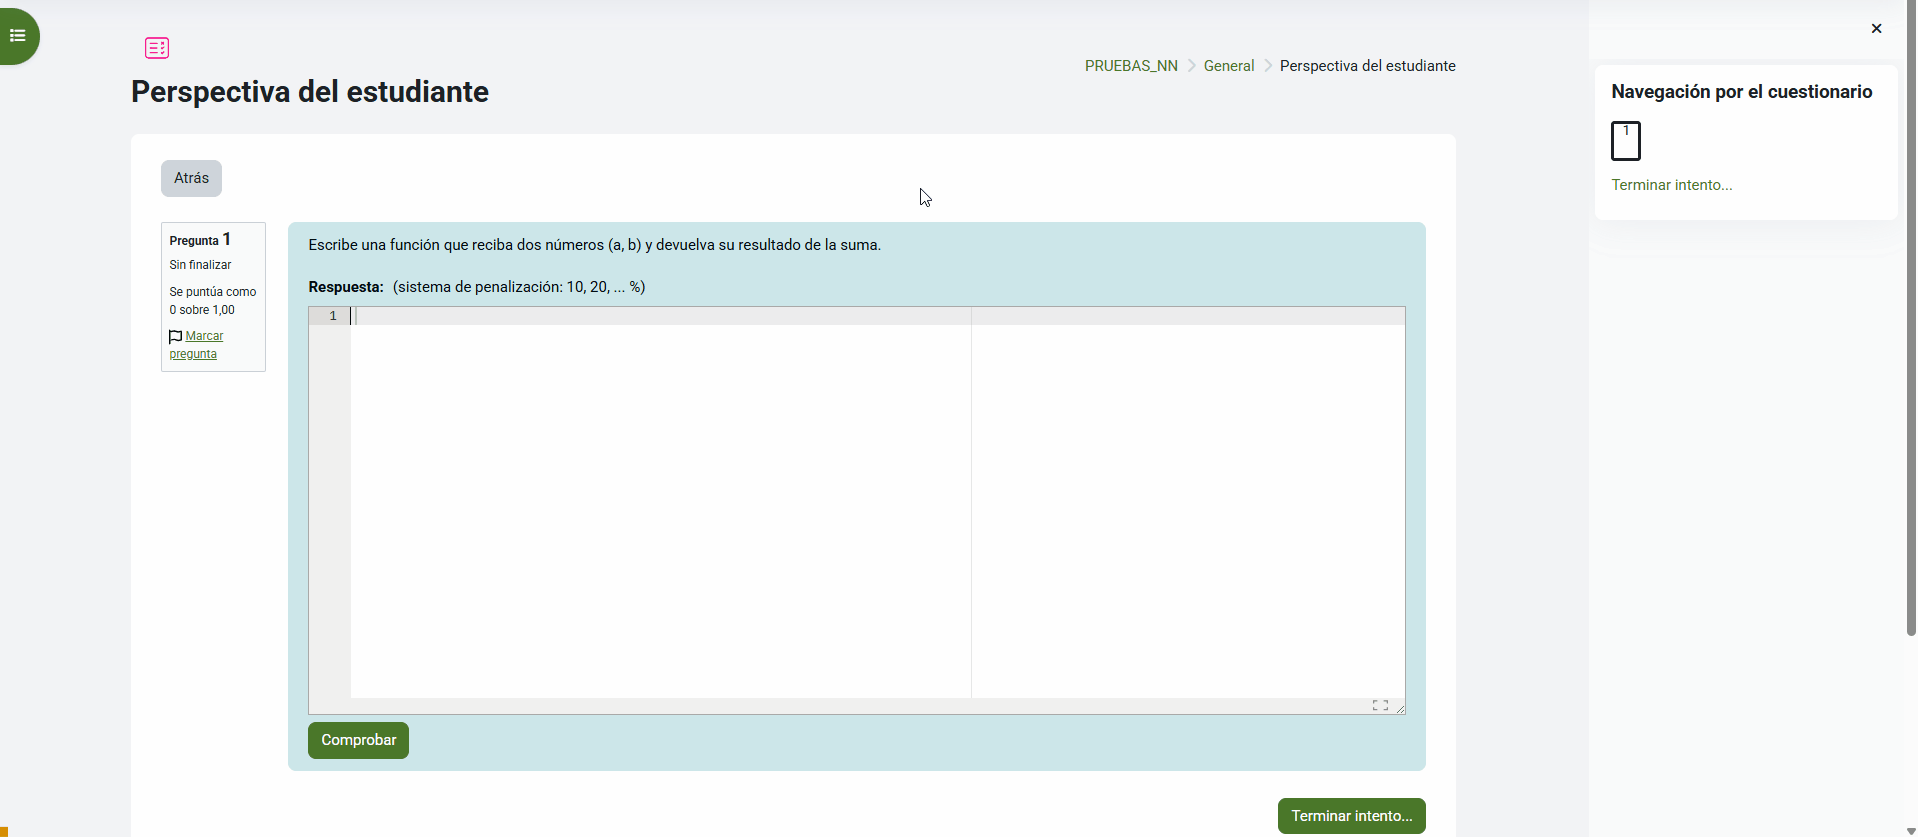Click the Atrás button
The height and width of the screenshot is (837, 1918).
click(191, 178)
